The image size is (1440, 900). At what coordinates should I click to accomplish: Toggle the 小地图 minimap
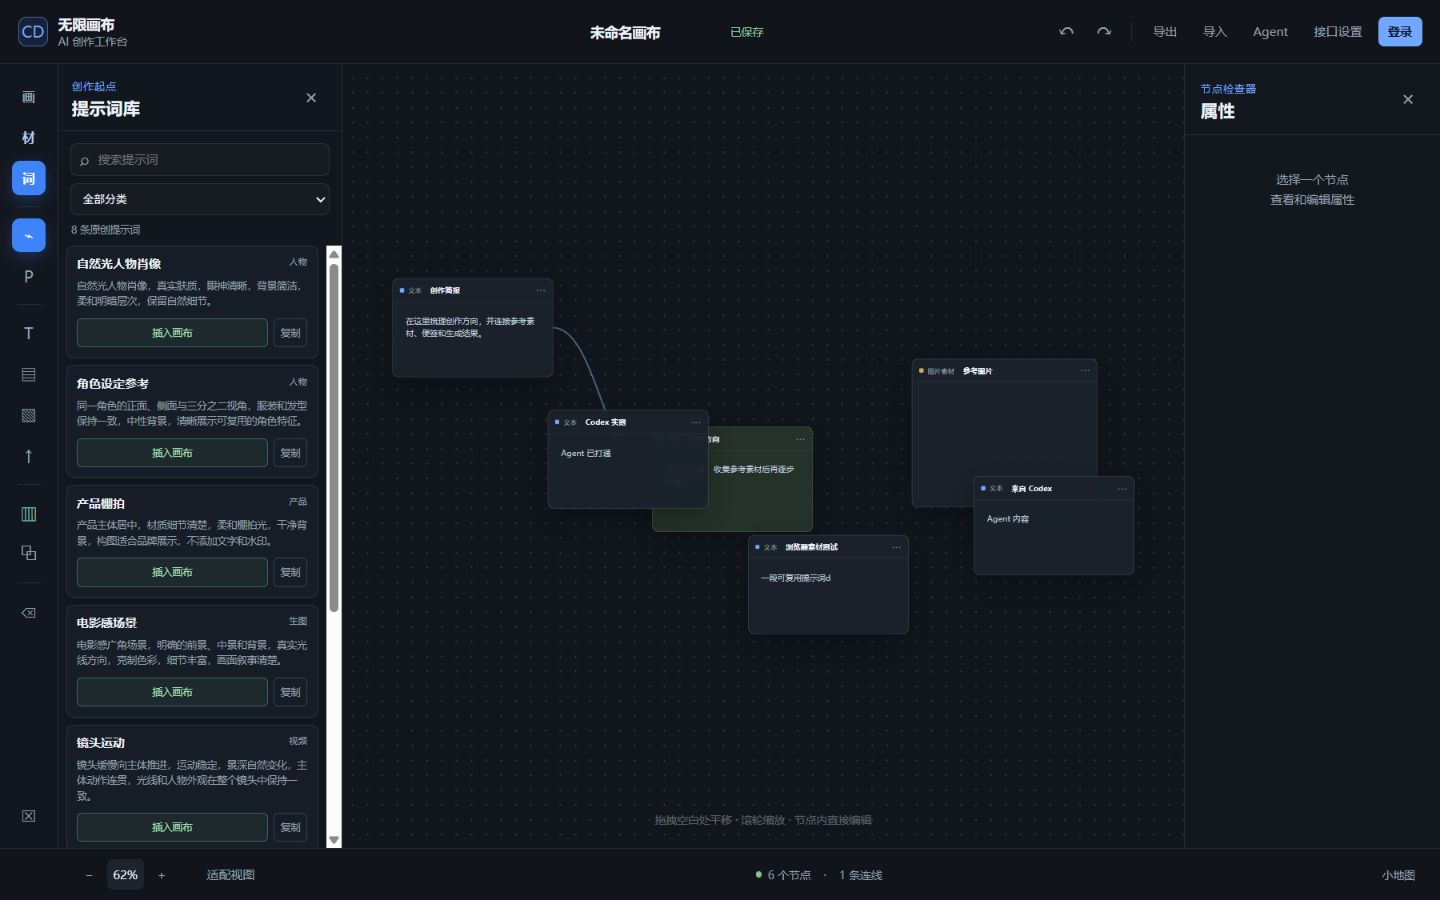coord(1398,875)
